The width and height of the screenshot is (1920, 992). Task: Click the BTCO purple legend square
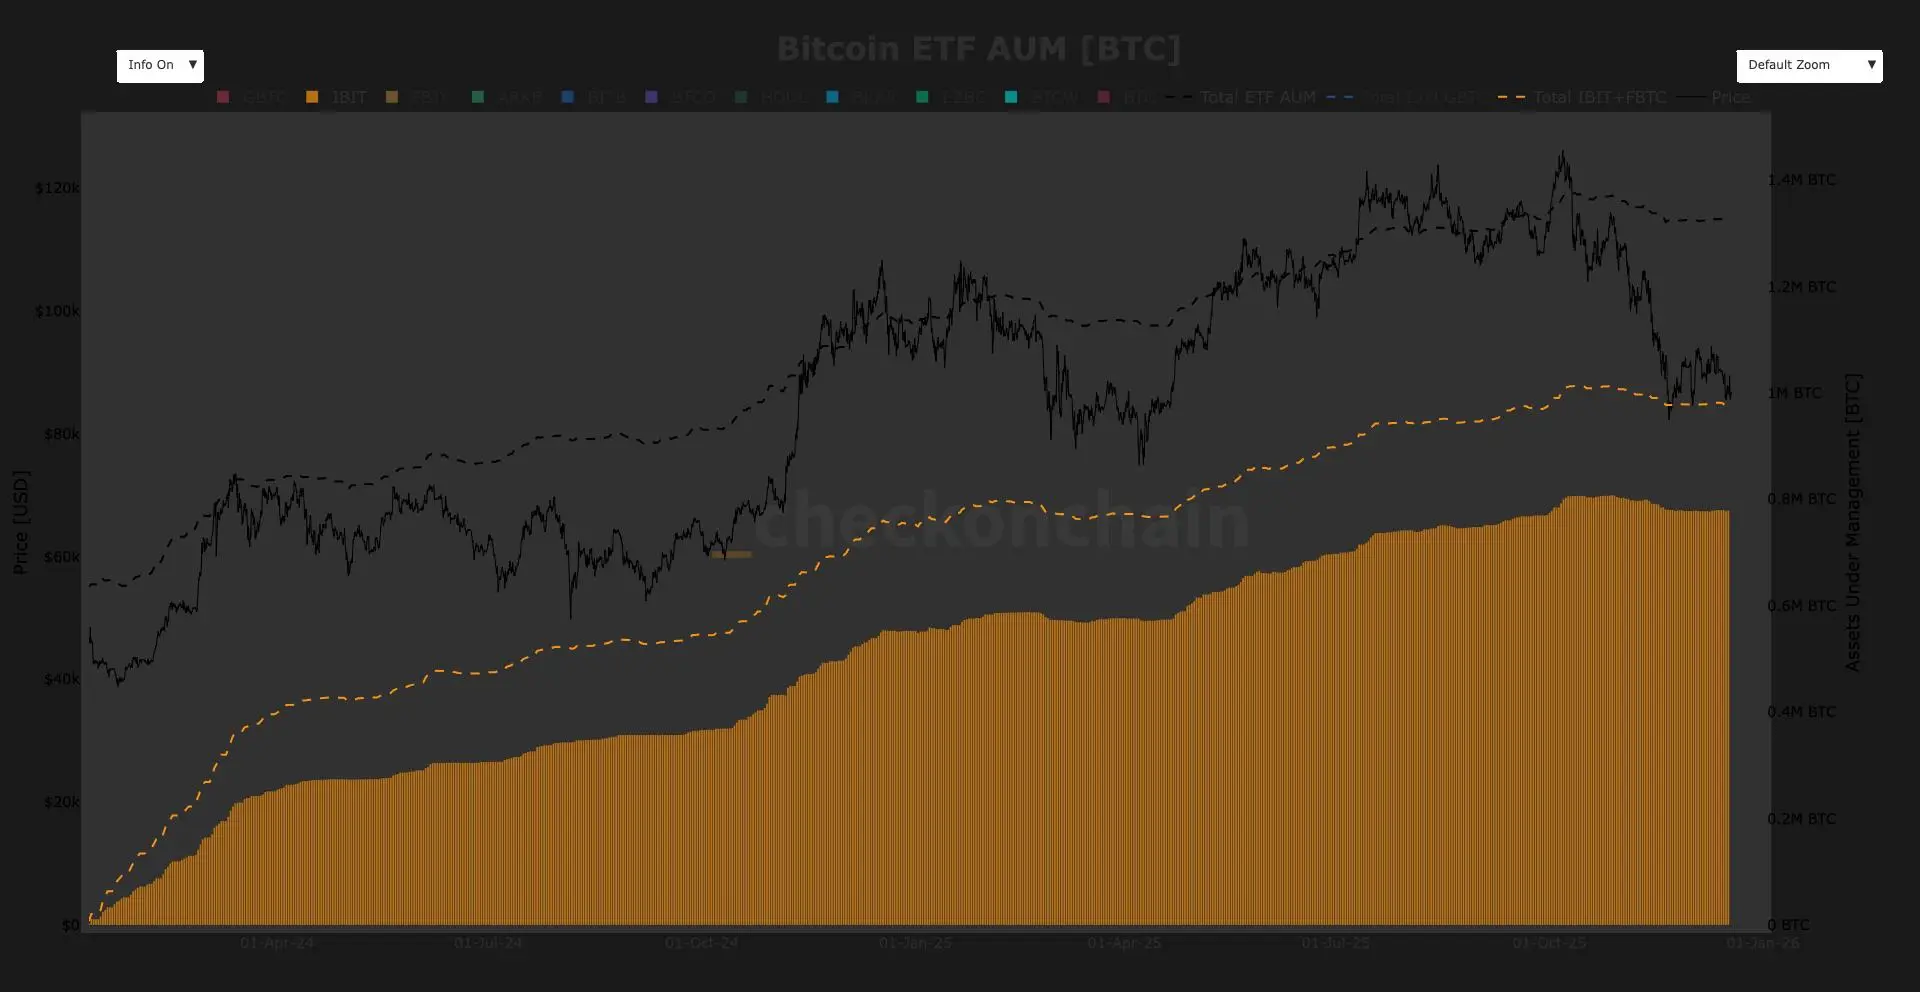[651, 97]
